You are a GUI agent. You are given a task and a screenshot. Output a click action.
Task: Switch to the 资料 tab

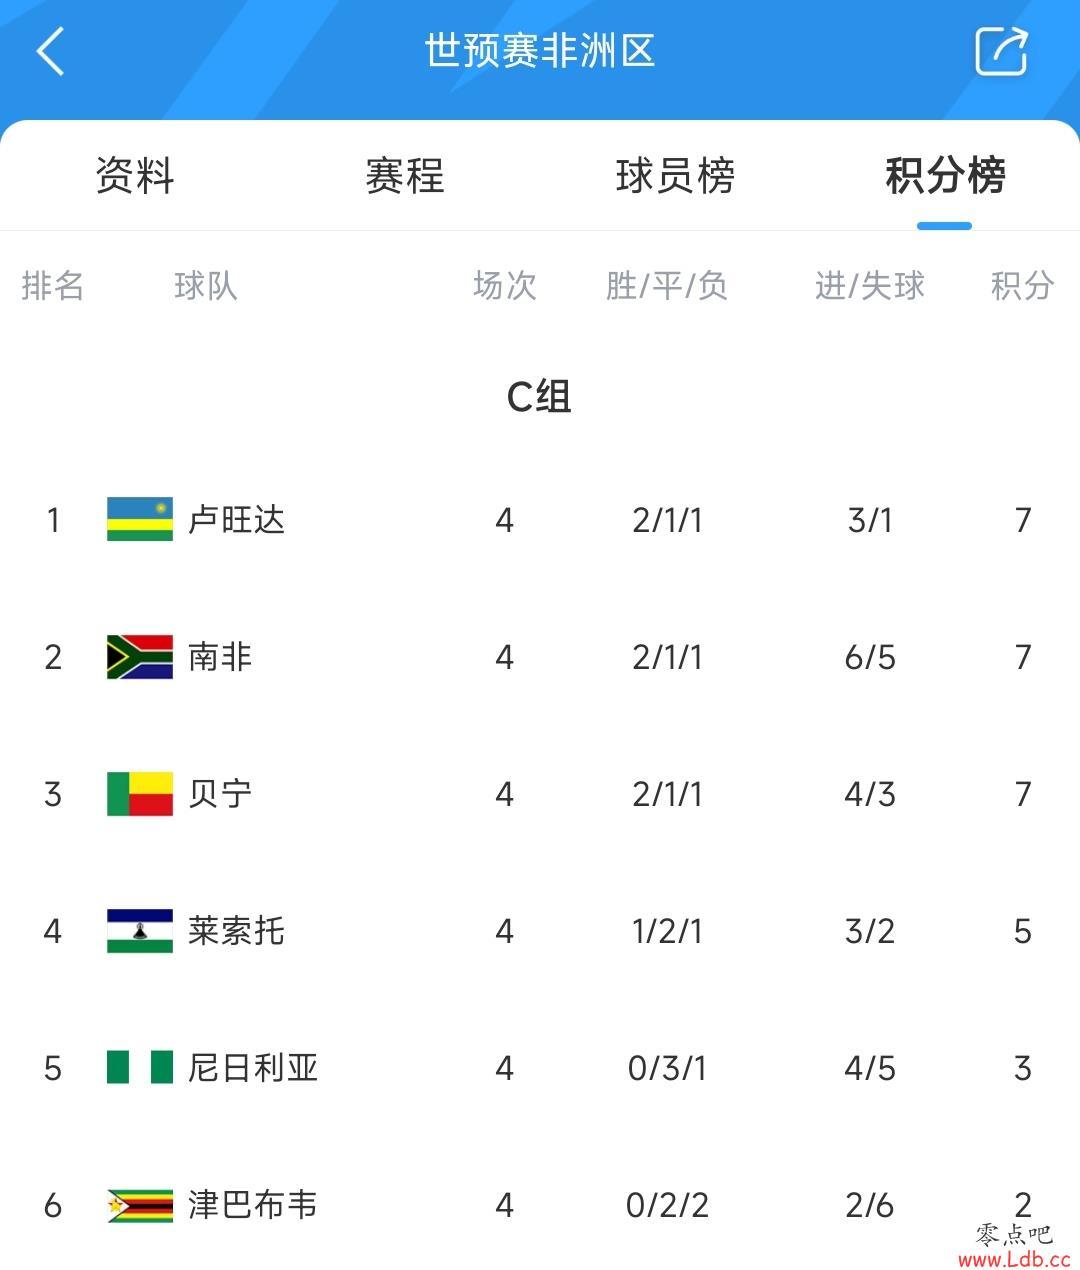pos(135,176)
